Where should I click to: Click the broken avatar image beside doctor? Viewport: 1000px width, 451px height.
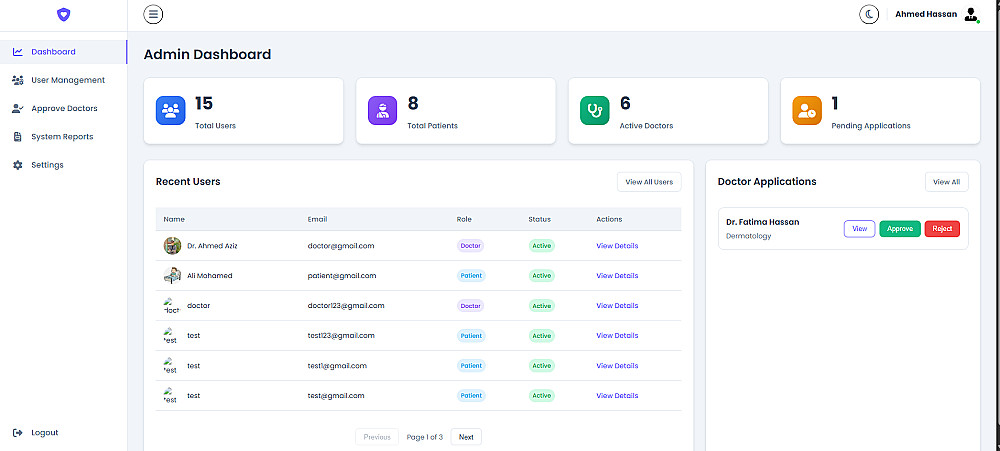tap(172, 306)
